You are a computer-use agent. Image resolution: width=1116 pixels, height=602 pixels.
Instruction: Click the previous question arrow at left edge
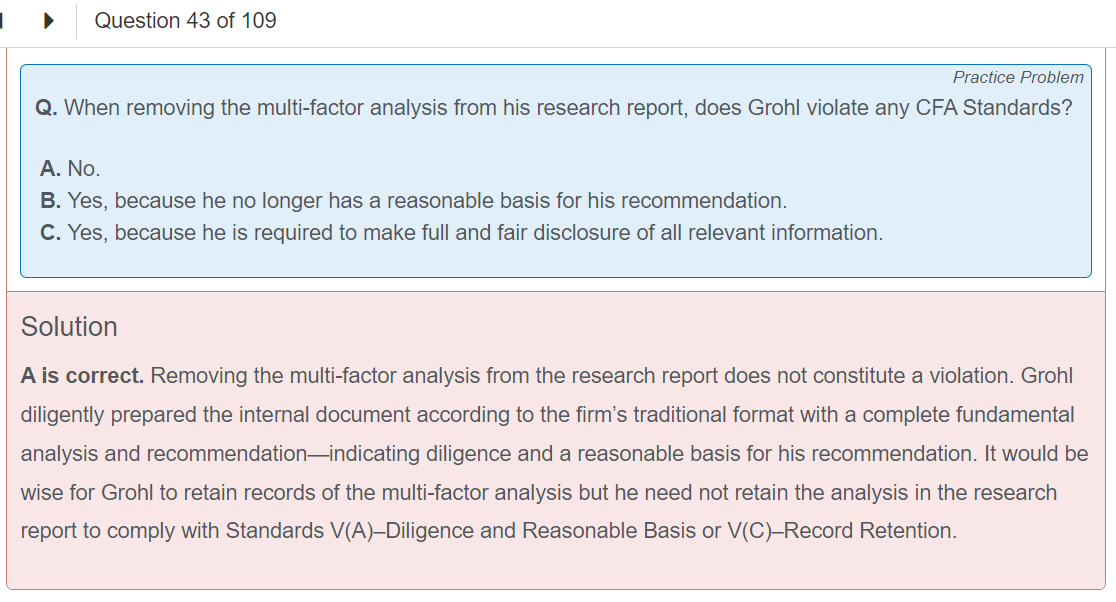coord(3,21)
